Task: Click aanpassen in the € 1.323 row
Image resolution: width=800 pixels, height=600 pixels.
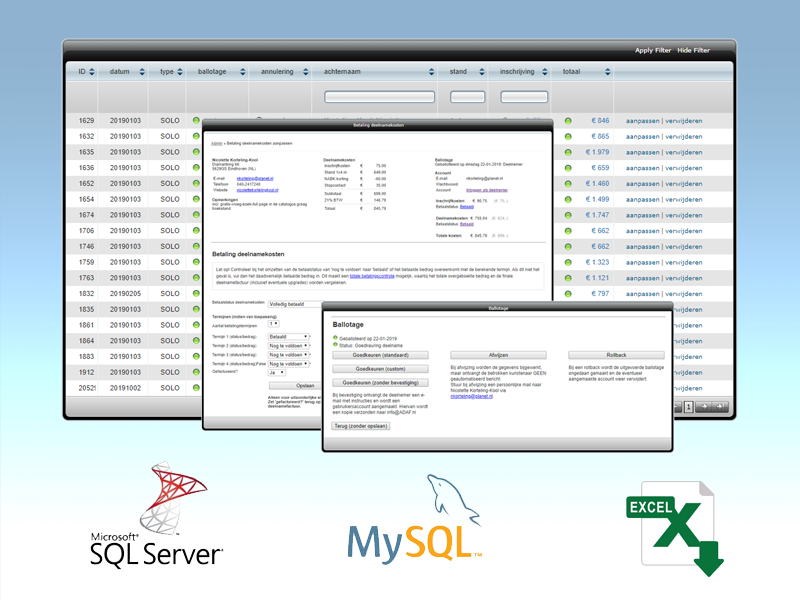Action: pyautogui.click(x=643, y=263)
